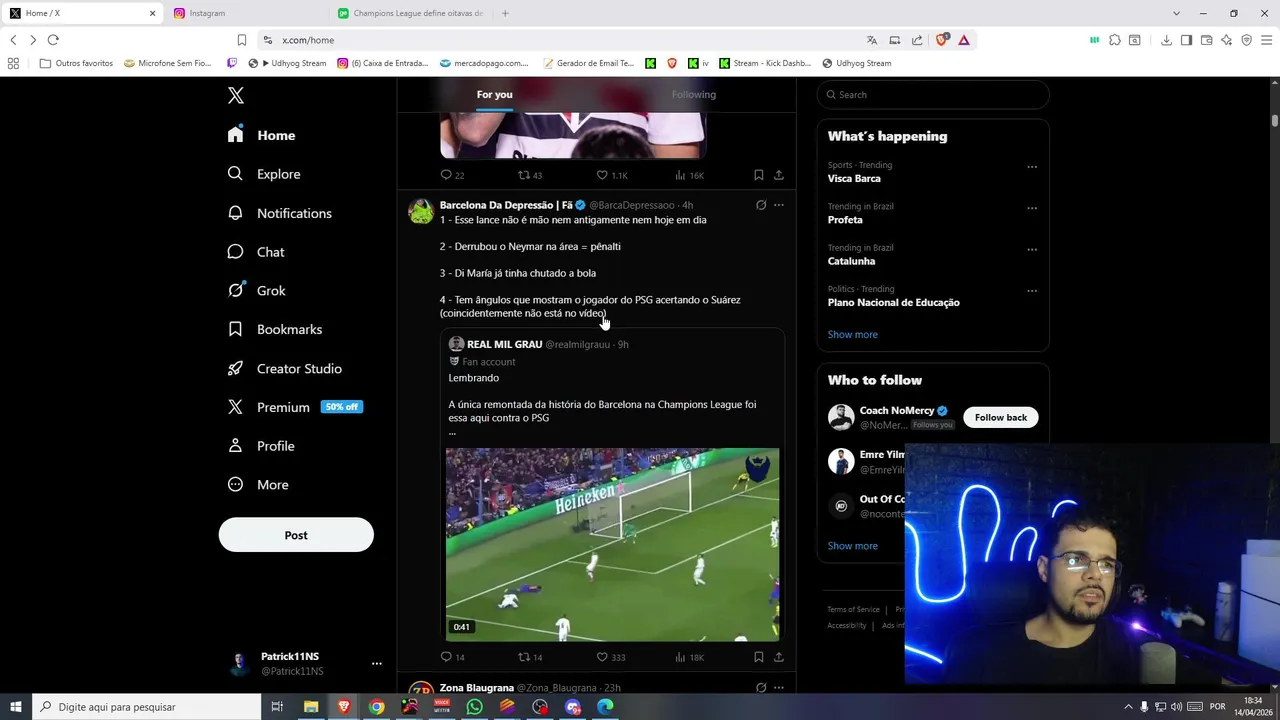Open the Explore page
Viewport: 1280px width, 720px height.
coord(264,174)
